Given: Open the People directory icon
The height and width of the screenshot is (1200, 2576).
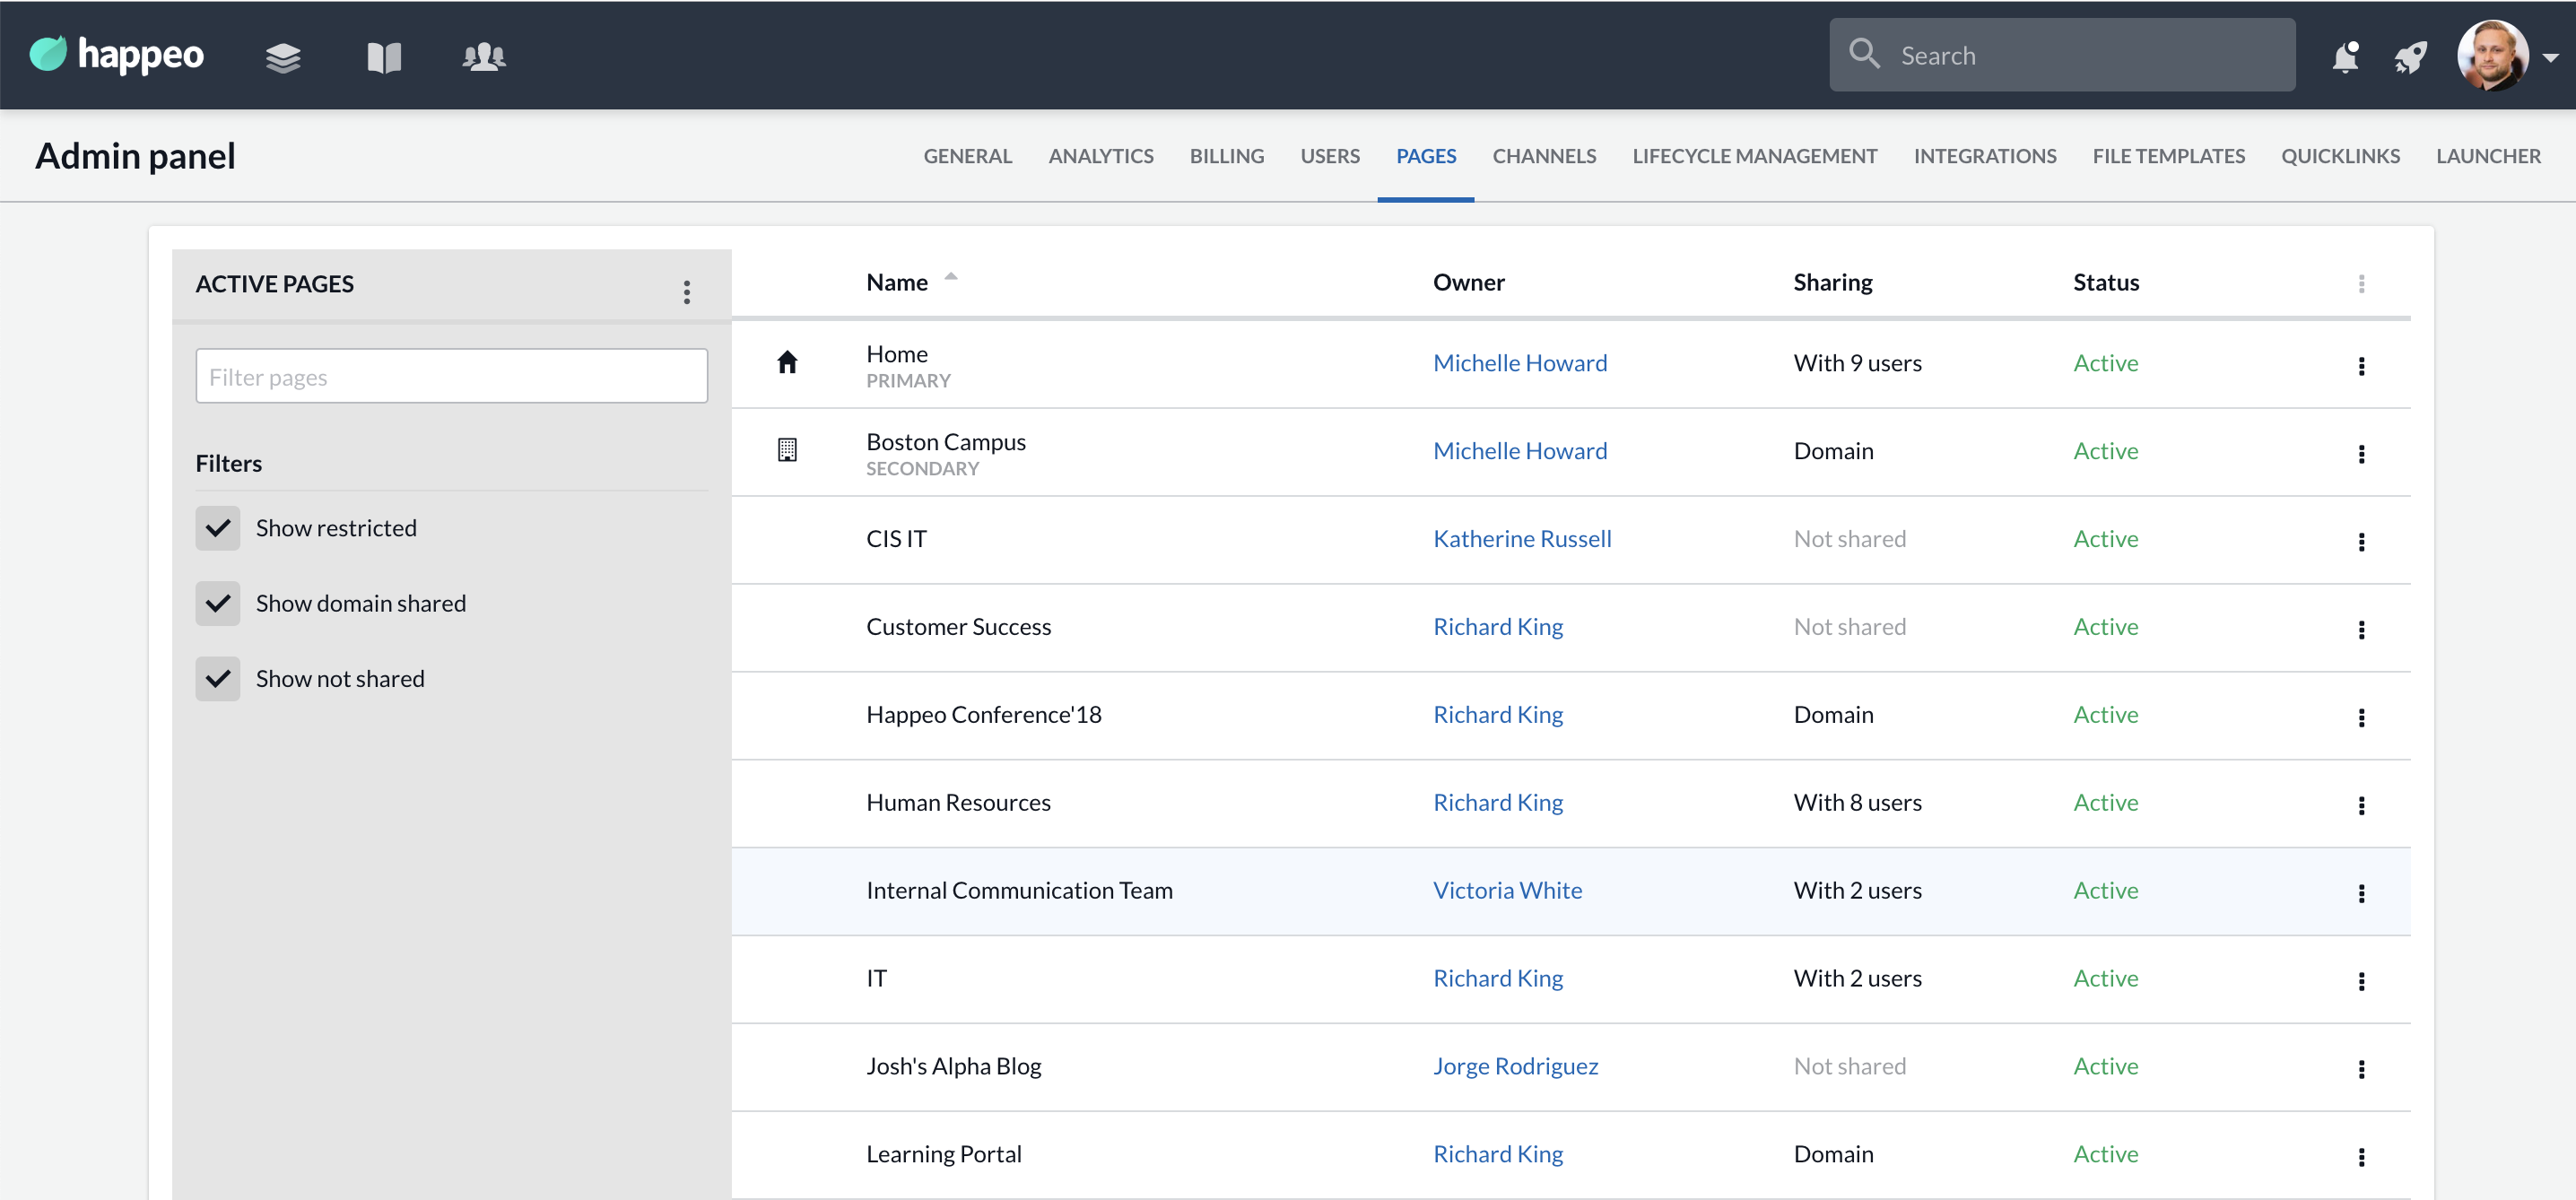Looking at the screenshot, I should coord(485,57).
